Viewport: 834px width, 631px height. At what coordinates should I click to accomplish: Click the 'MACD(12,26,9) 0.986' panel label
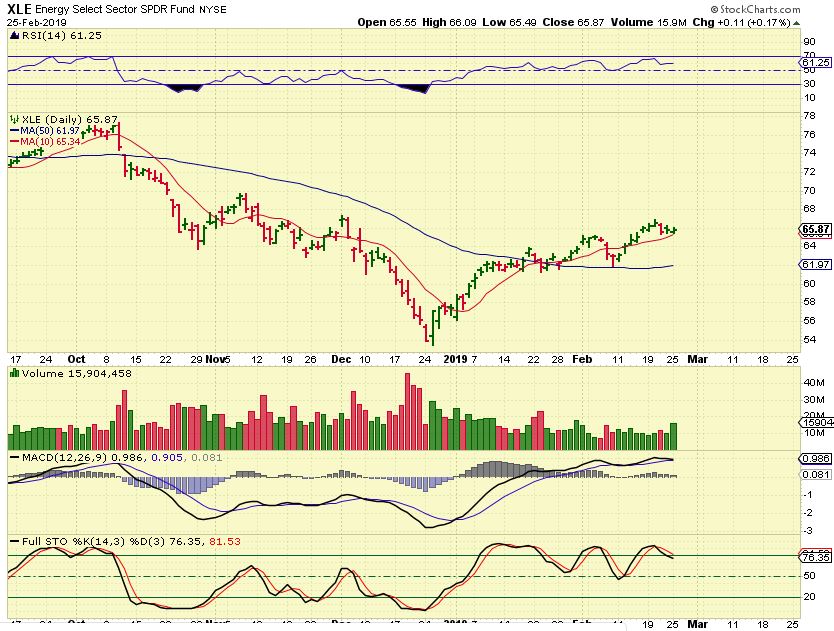point(84,458)
